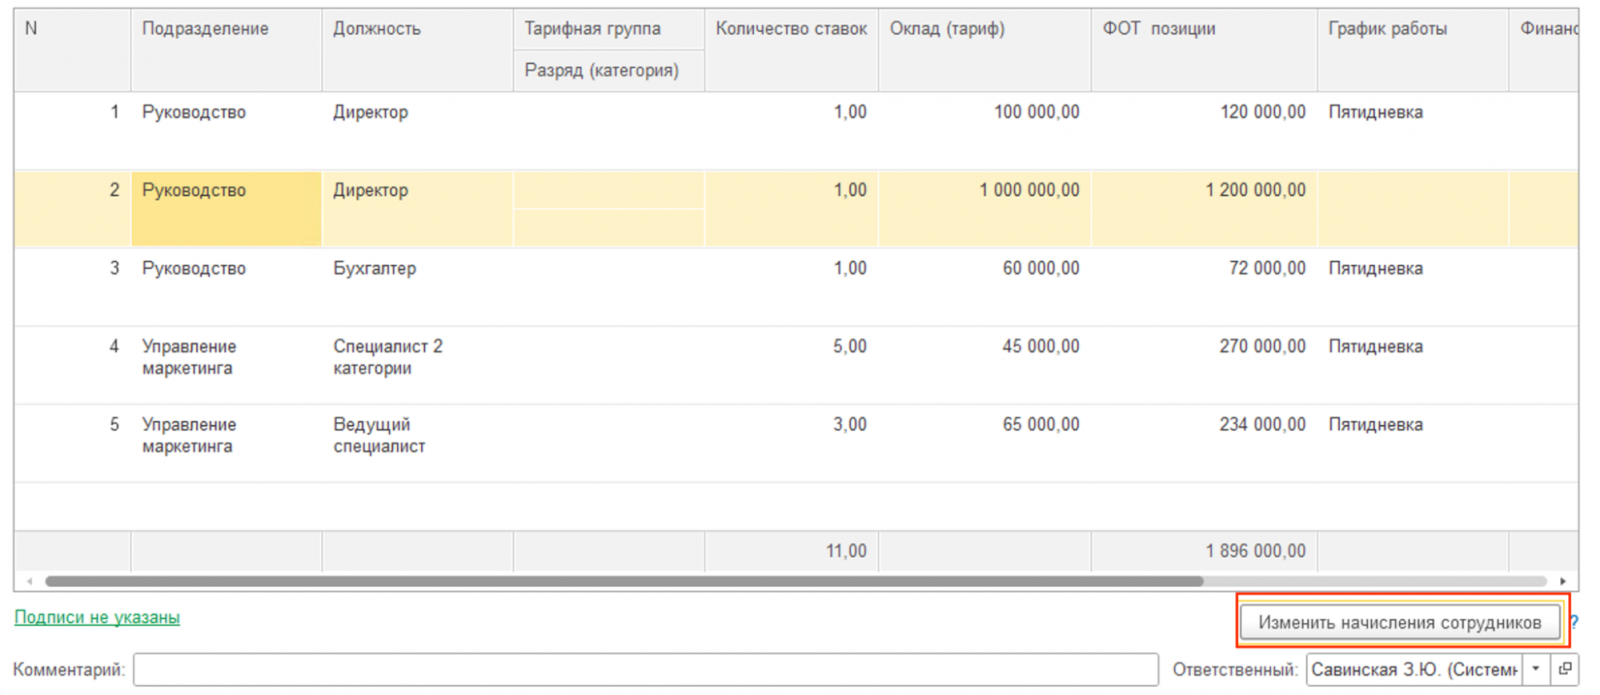This screenshot has height=695, width=1600.
Task: Click the Разряд (категория) column header
Action: click(x=609, y=71)
